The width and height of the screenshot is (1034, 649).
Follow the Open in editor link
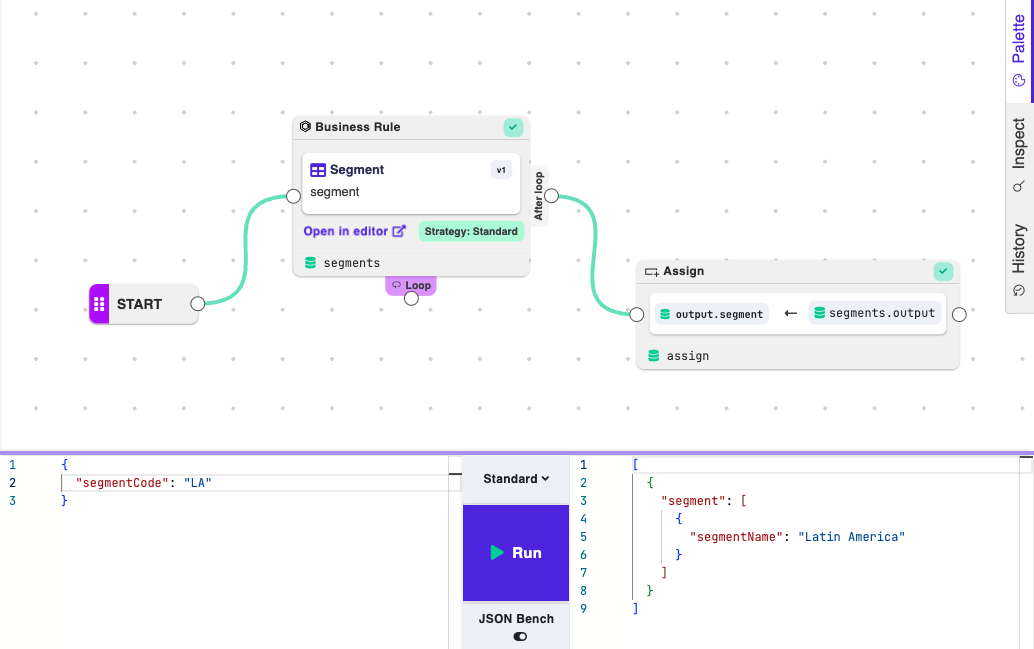click(x=354, y=231)
